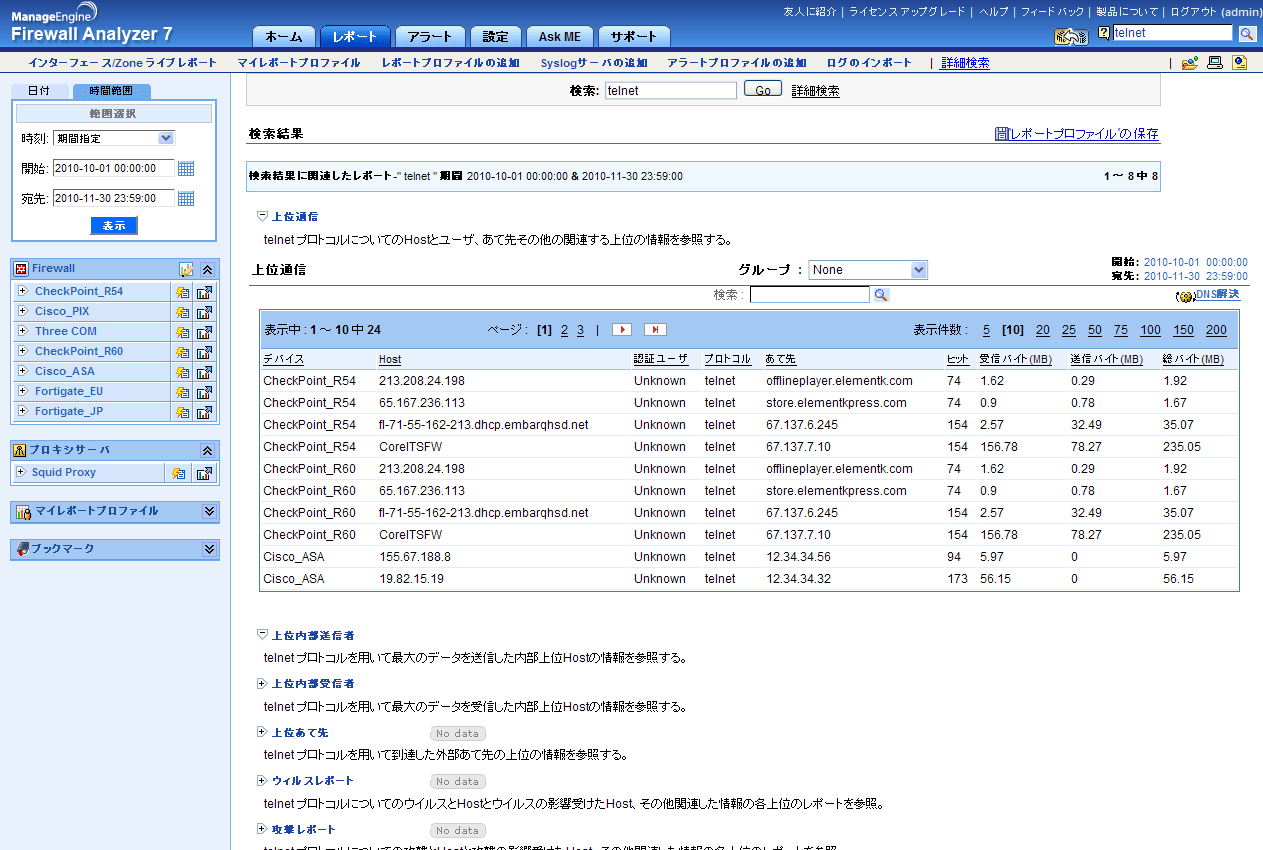Open the グループ None dropdown

coord(868,270)
